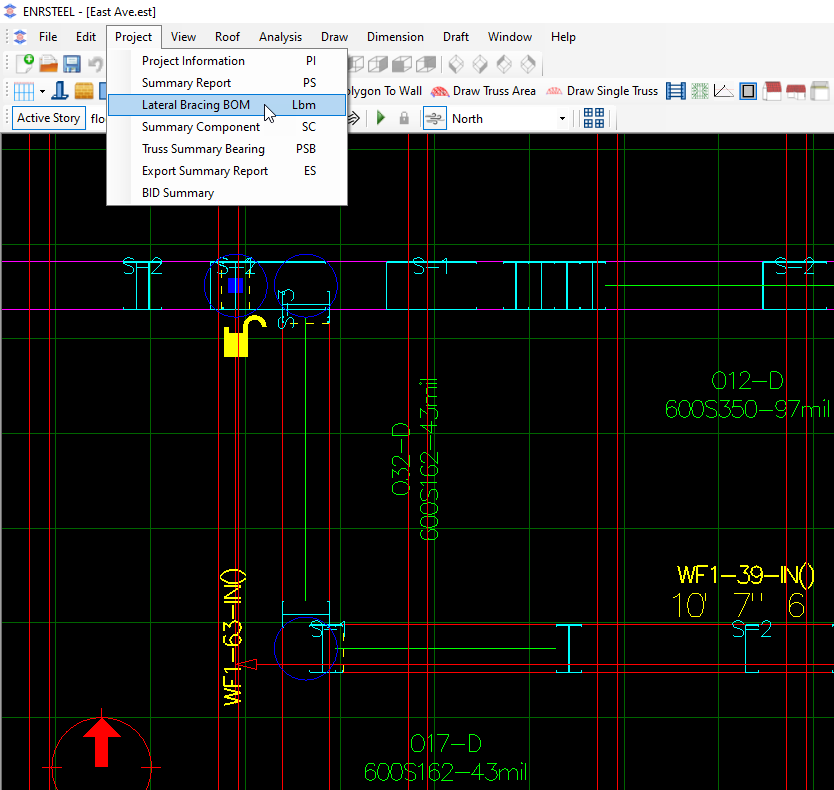Image resolution: width=834 pixels, height=790 pixels.
Task: Save the project with floppy disk icon
Action: tap(72, 64)
